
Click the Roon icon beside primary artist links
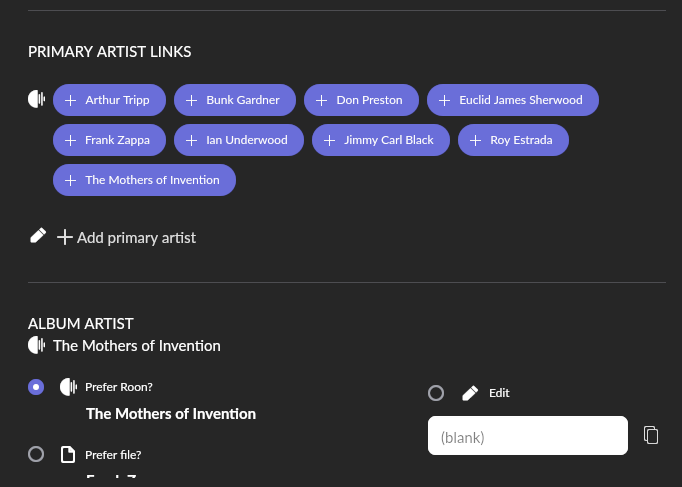tap(37, 99)
